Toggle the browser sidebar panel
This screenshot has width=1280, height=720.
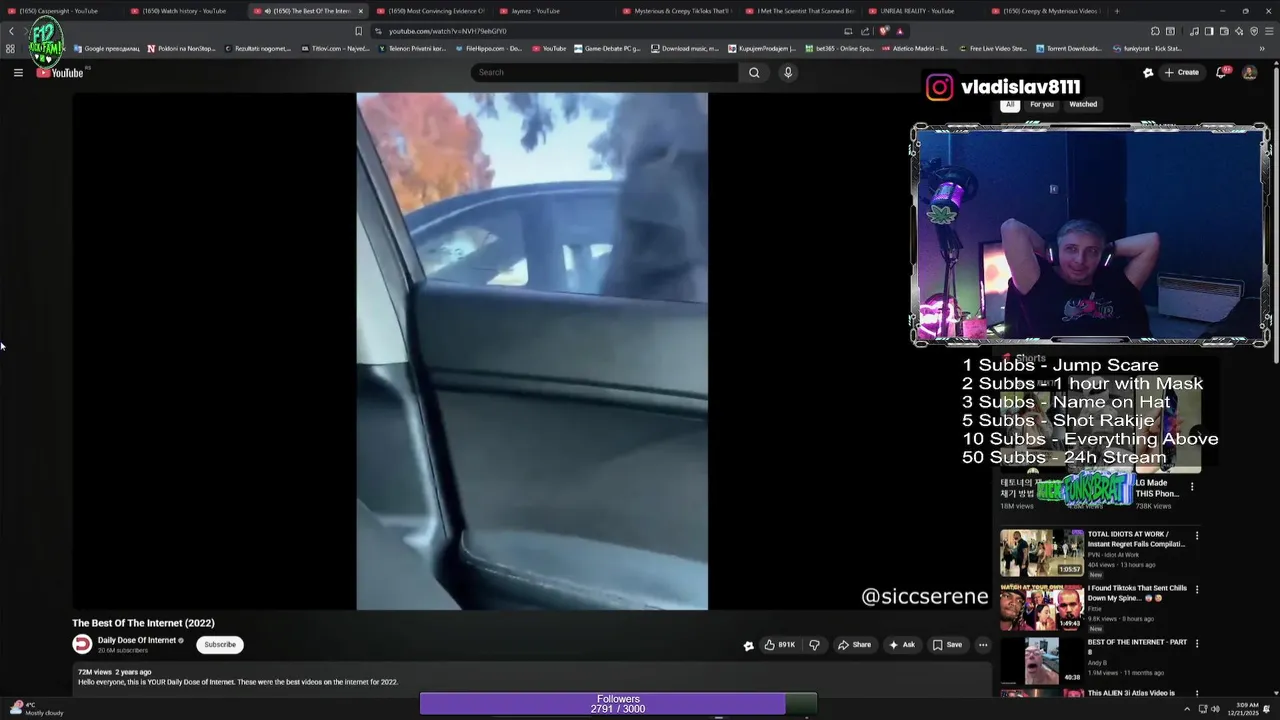[1209, 31]
